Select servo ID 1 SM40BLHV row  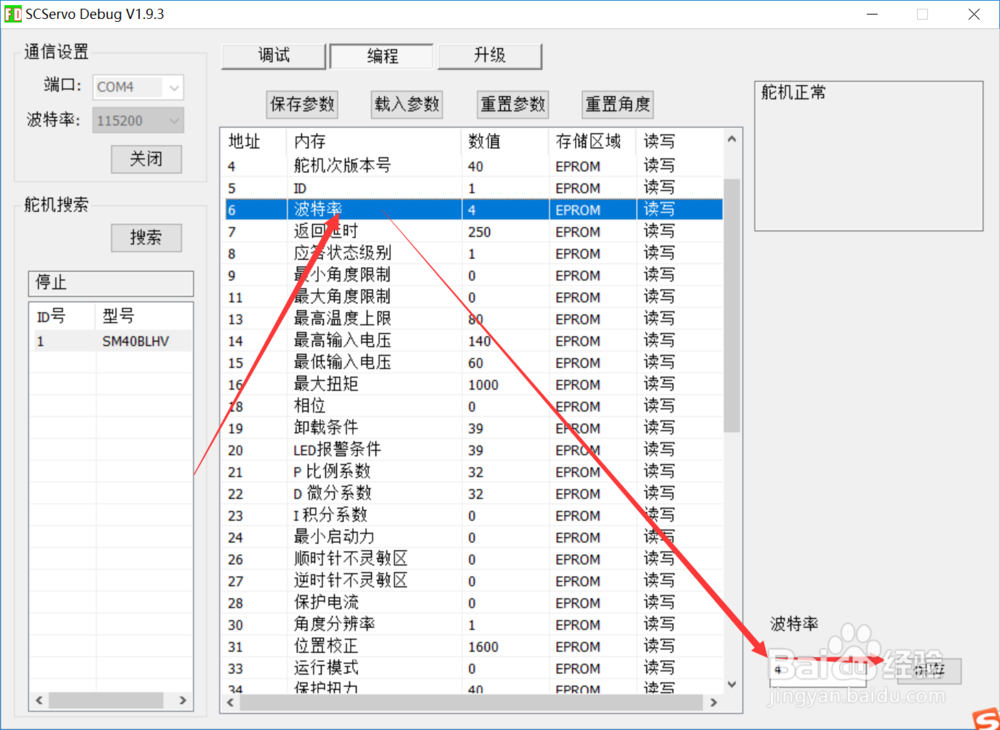[111, 341]
